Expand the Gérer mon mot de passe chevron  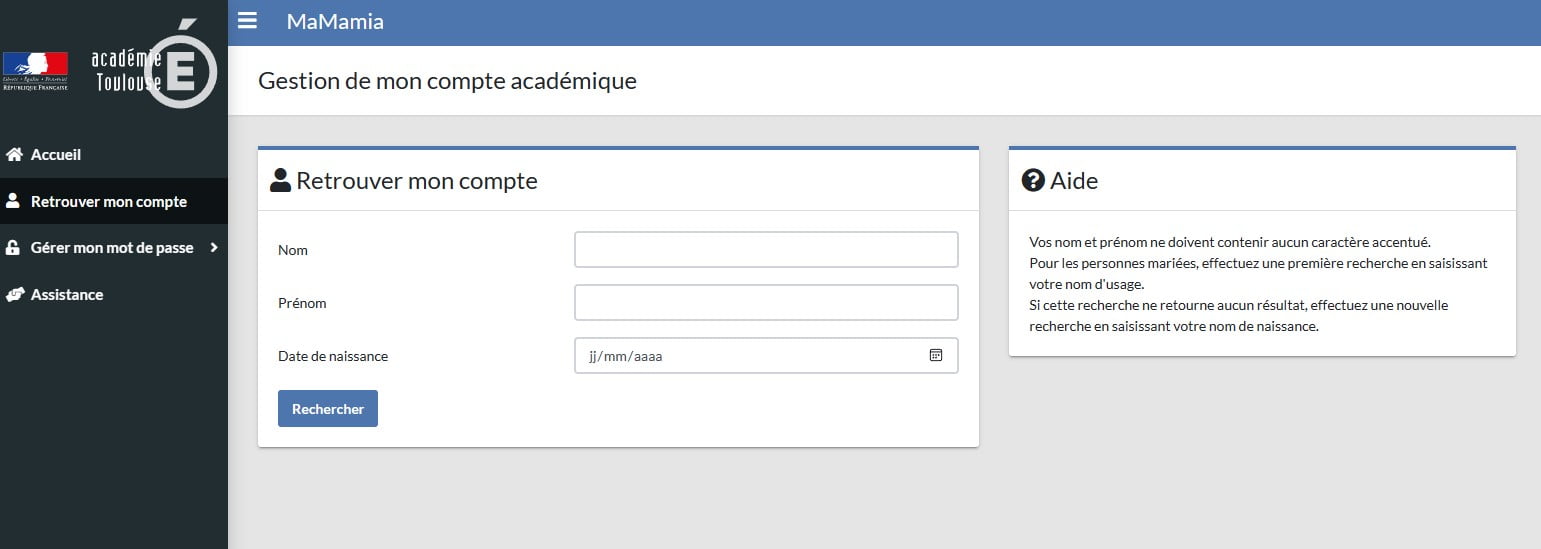point(214,247)
